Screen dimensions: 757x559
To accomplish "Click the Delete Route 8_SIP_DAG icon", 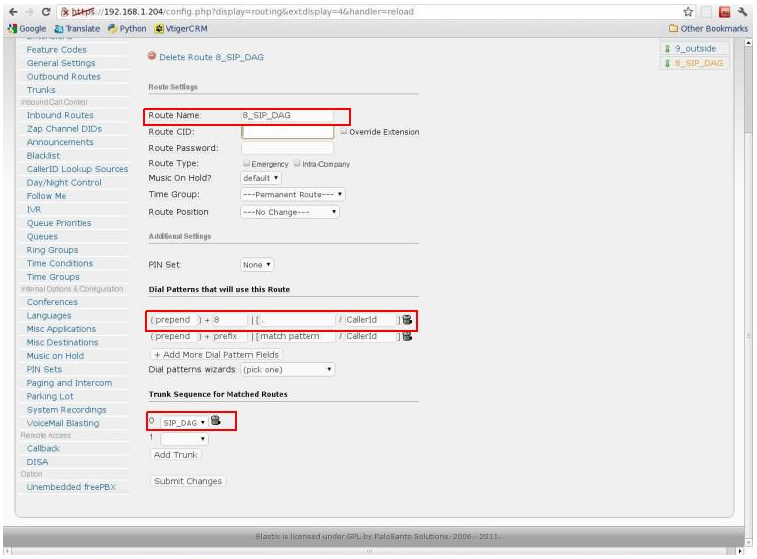I will 152,56.
